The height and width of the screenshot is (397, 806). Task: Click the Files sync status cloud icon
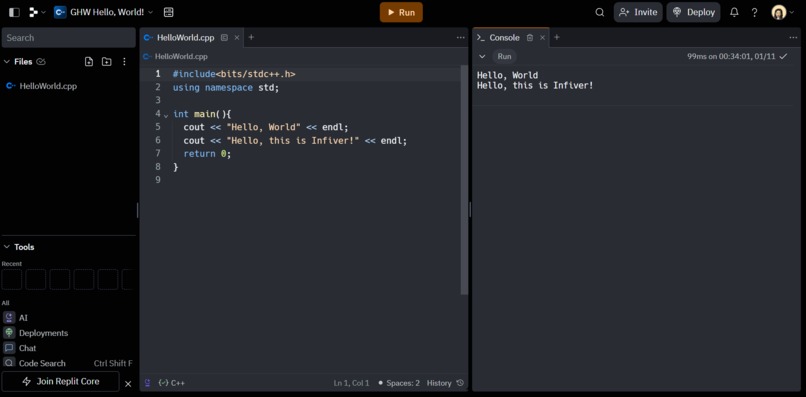point(41,62)
